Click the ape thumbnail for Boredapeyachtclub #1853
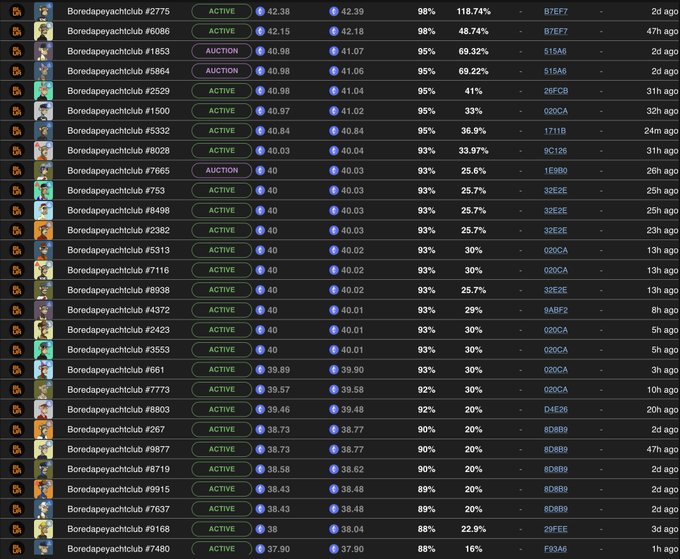 pos(43,51)
